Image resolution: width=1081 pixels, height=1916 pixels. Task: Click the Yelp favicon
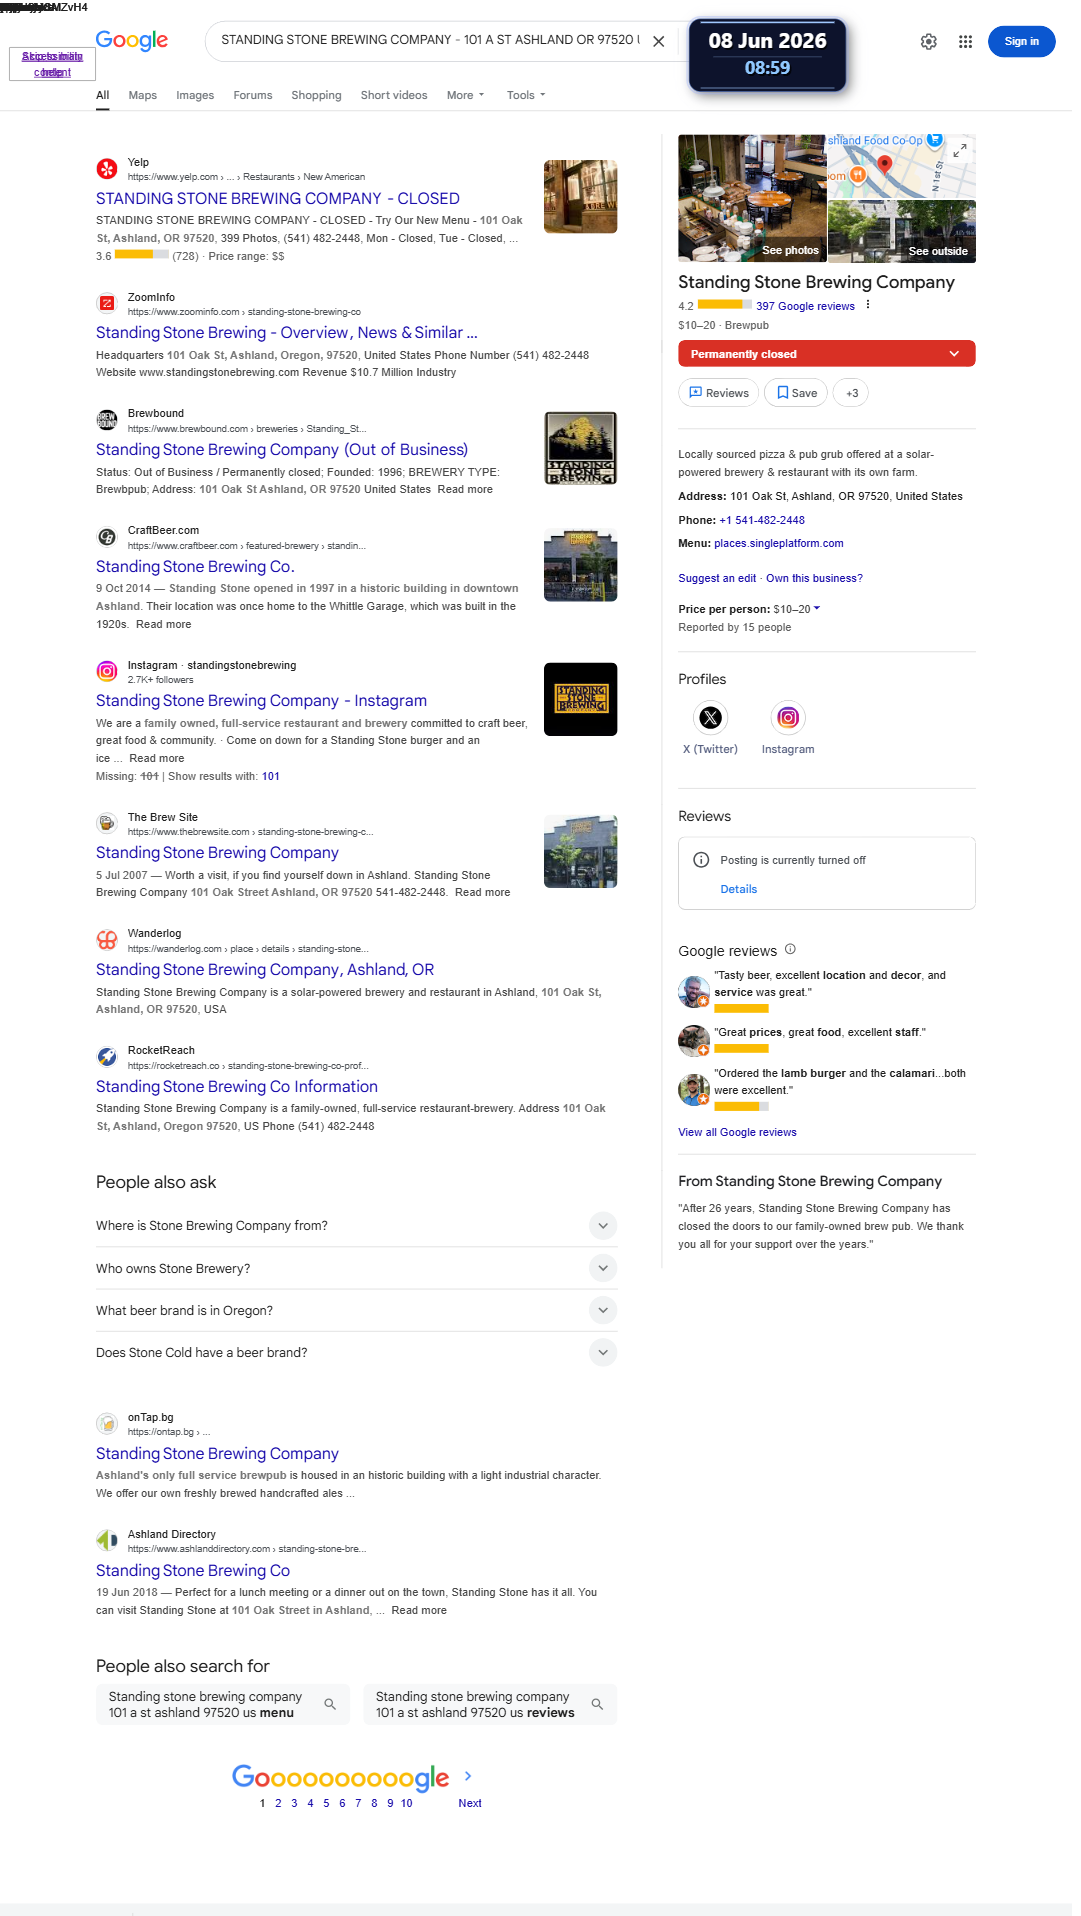click(107, 168)
